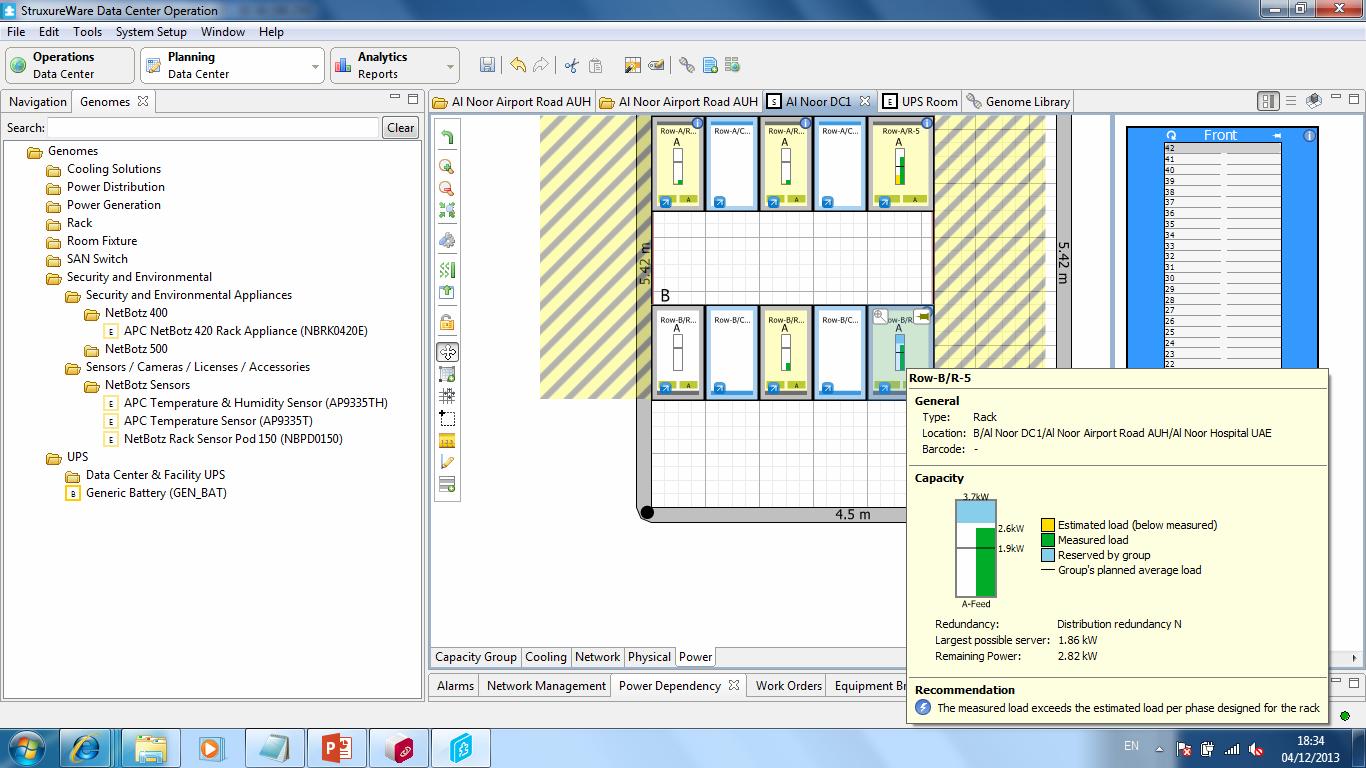Click the zoom out magnifier icon
Screen dimensions: 1366x768
click(x=447, y=188)
